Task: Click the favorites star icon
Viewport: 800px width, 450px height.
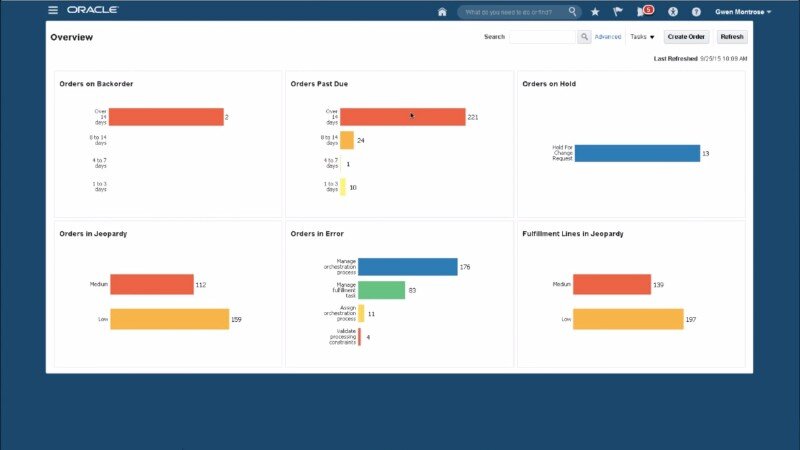Action: click(x=595, y=11)
